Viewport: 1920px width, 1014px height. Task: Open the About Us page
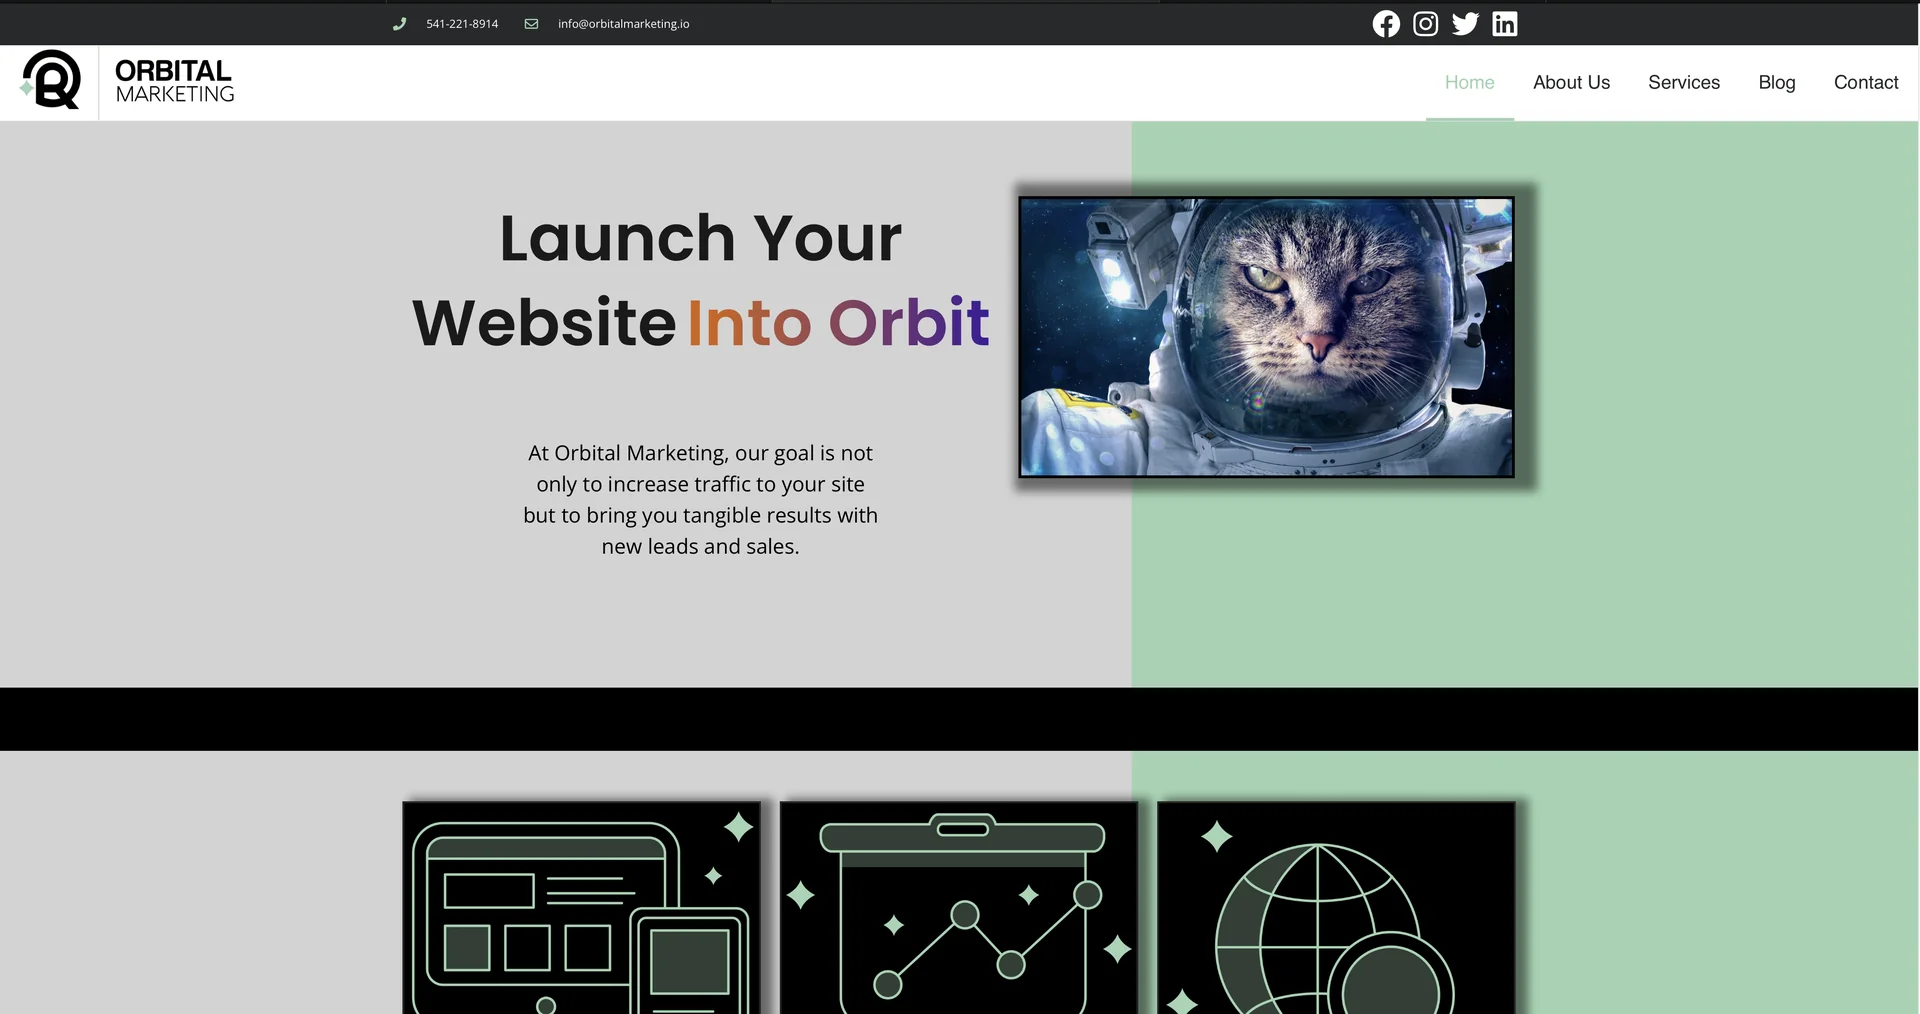click(1572, 82)
